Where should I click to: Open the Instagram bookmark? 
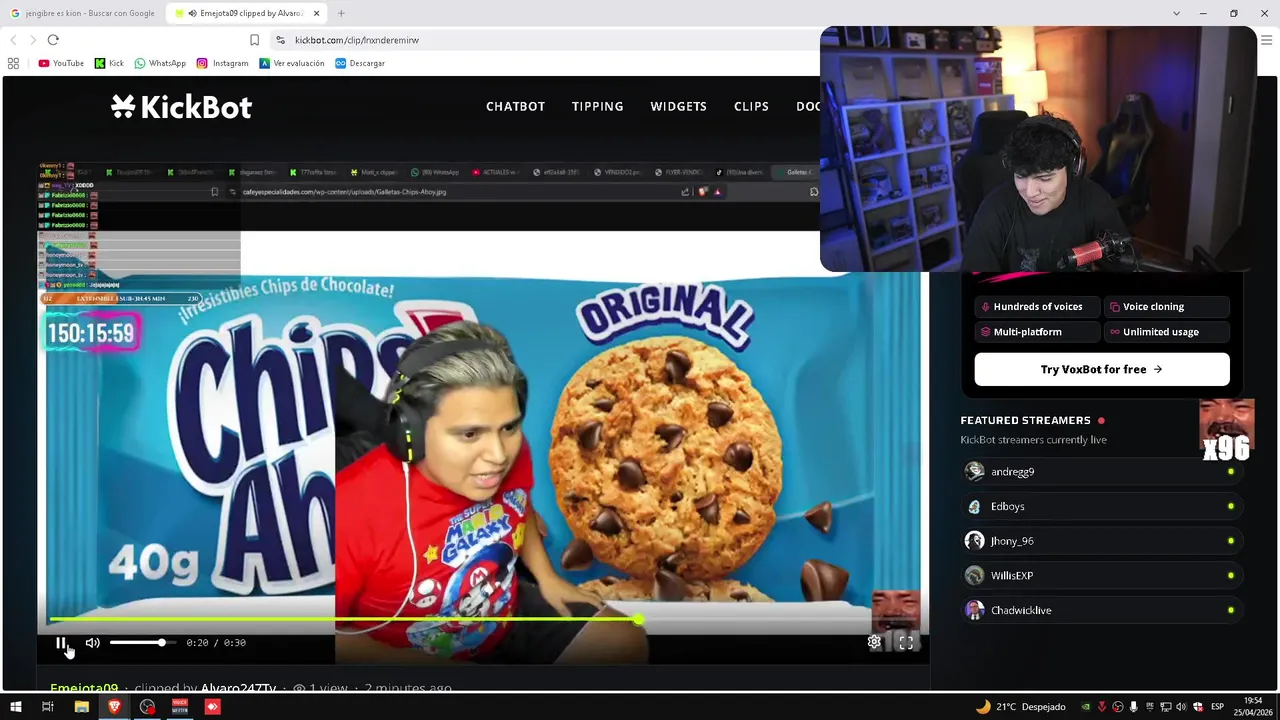pos(222,63)
